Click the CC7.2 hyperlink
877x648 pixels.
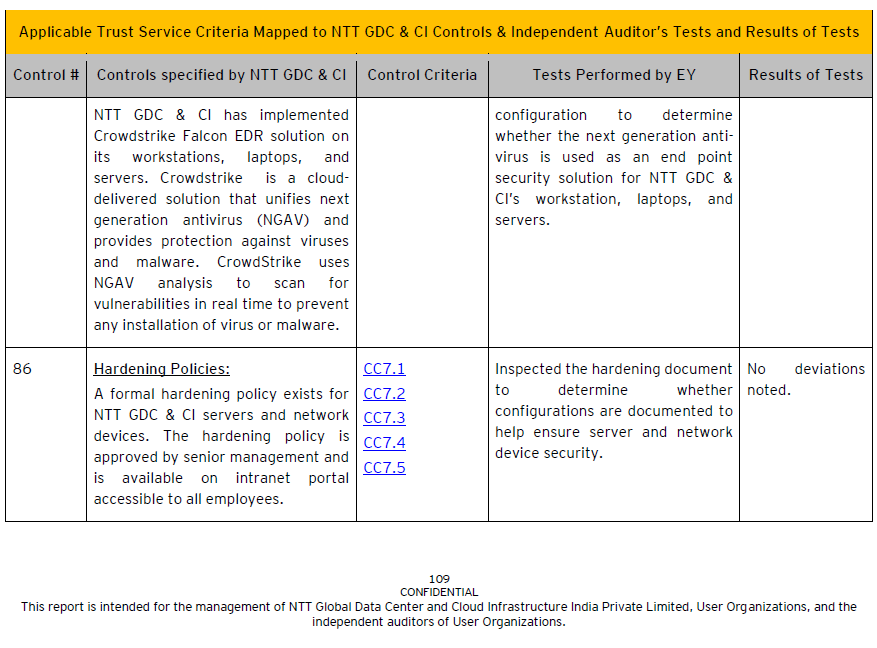384,394
